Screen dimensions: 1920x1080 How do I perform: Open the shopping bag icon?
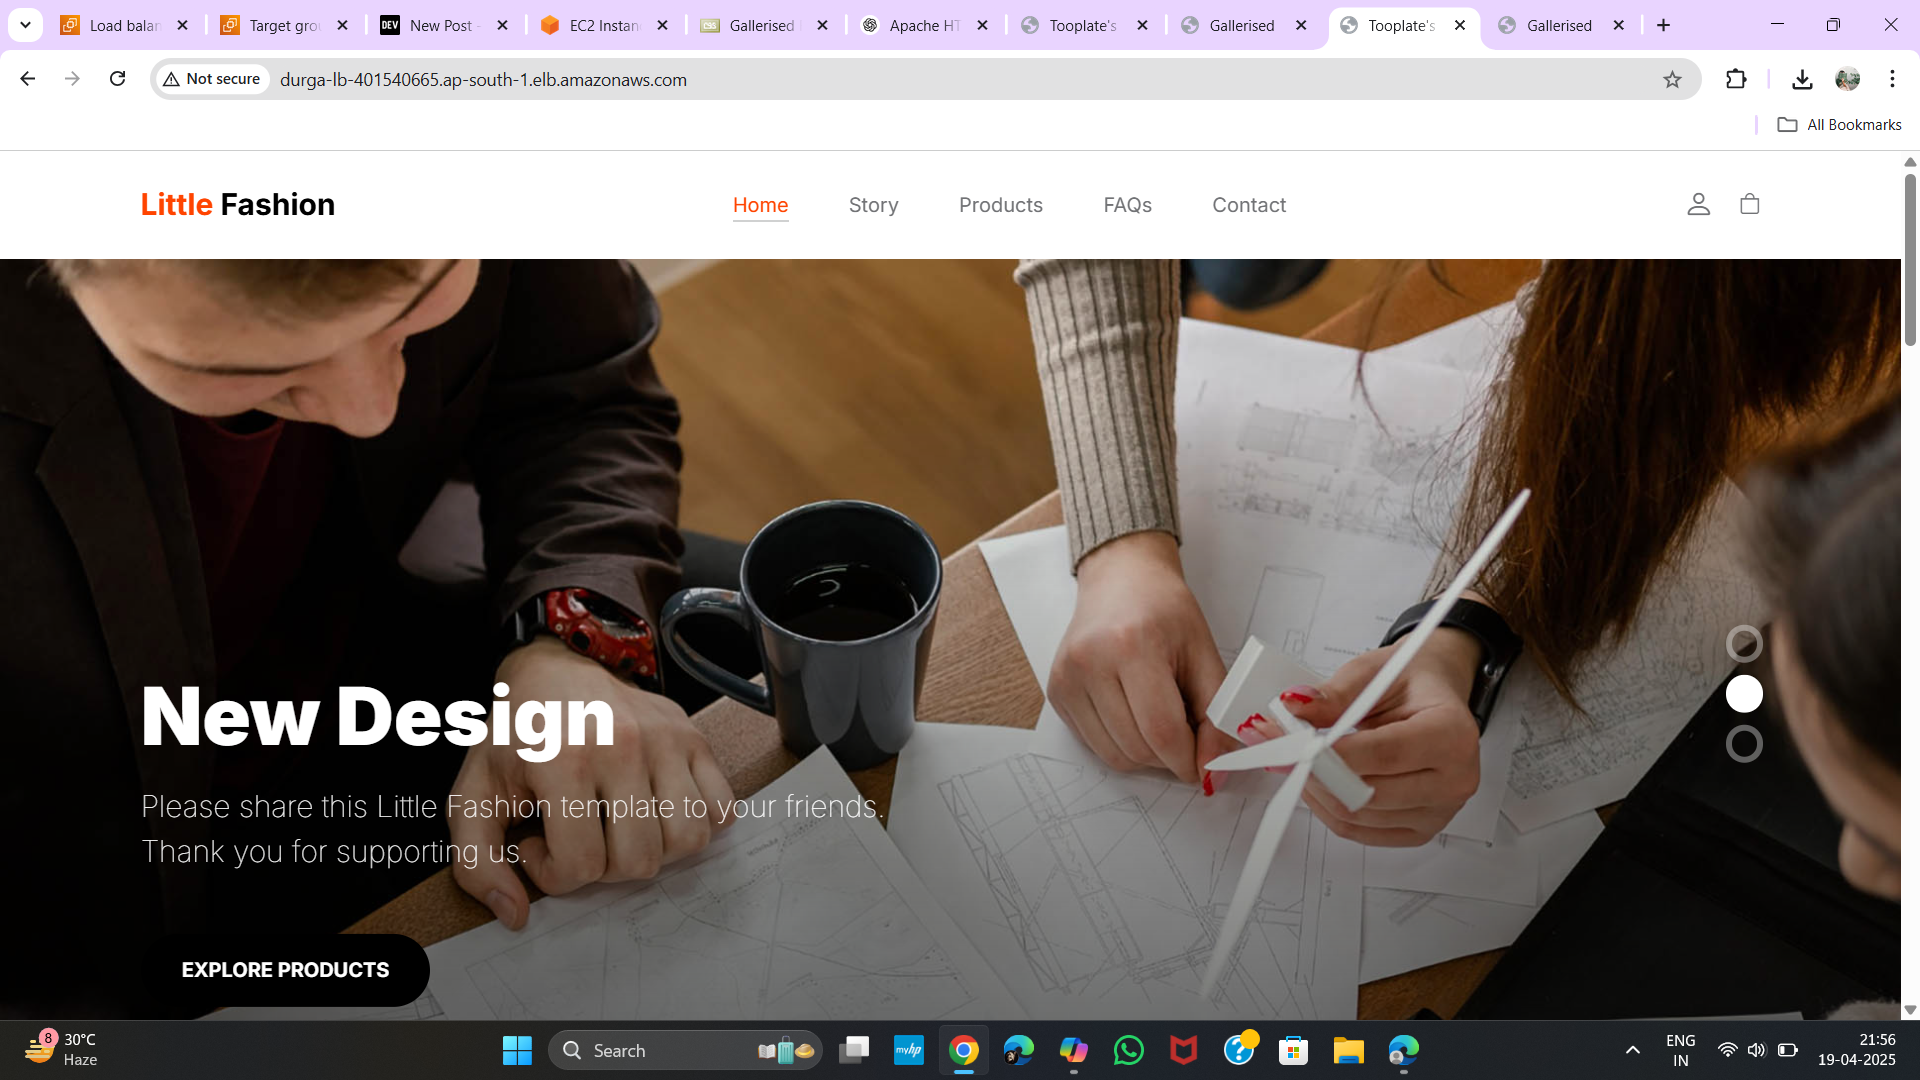(1749, 204)
